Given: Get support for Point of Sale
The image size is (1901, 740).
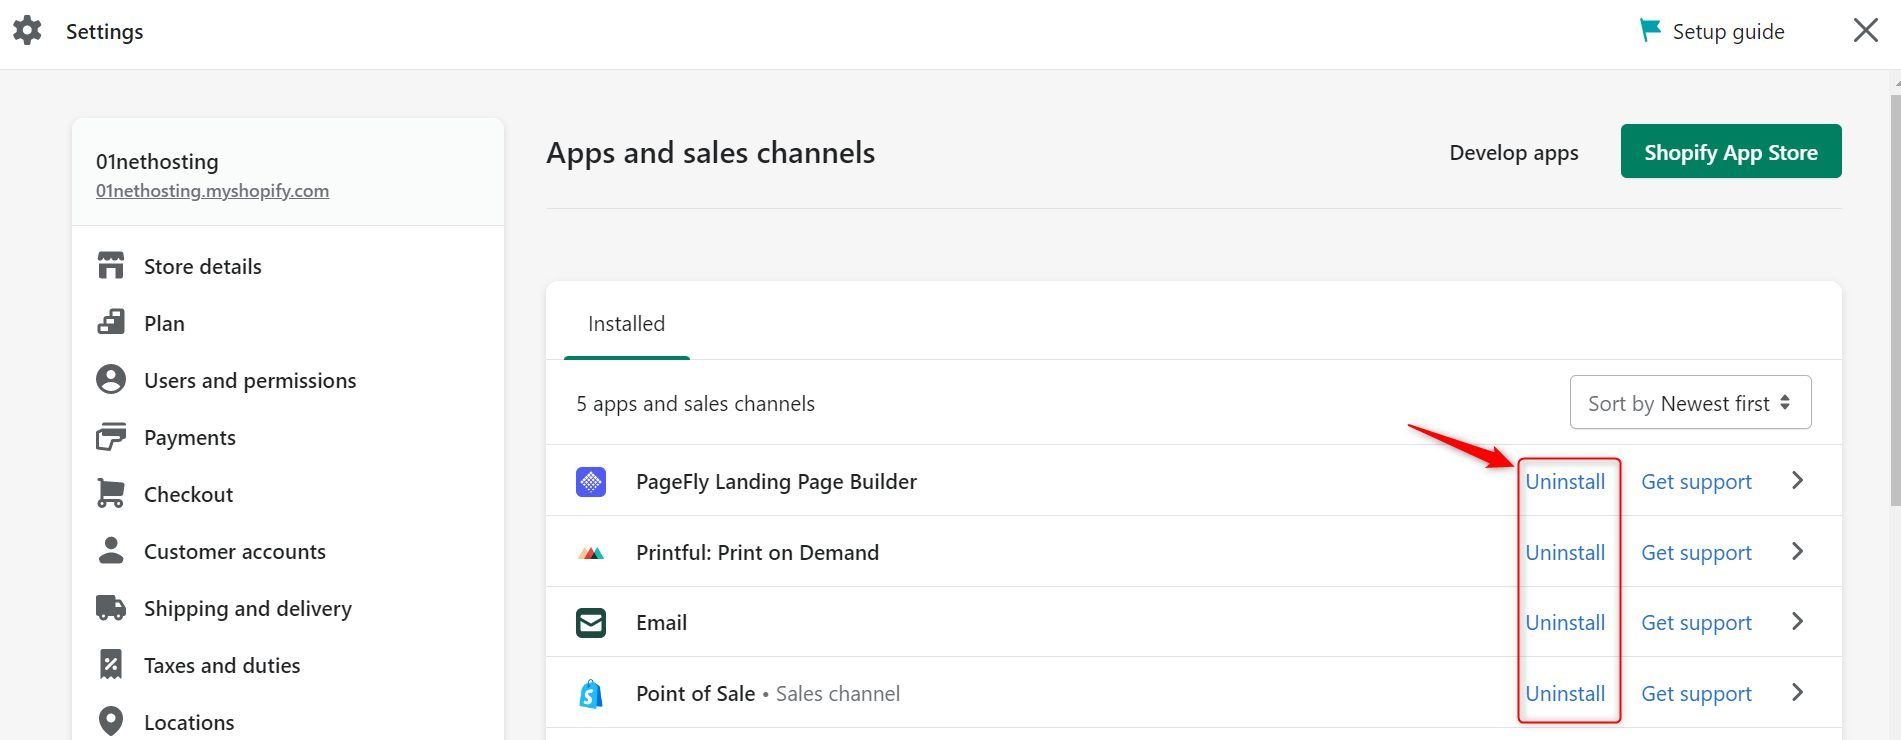Looking at the screenshot, I should click(1696, 694).
